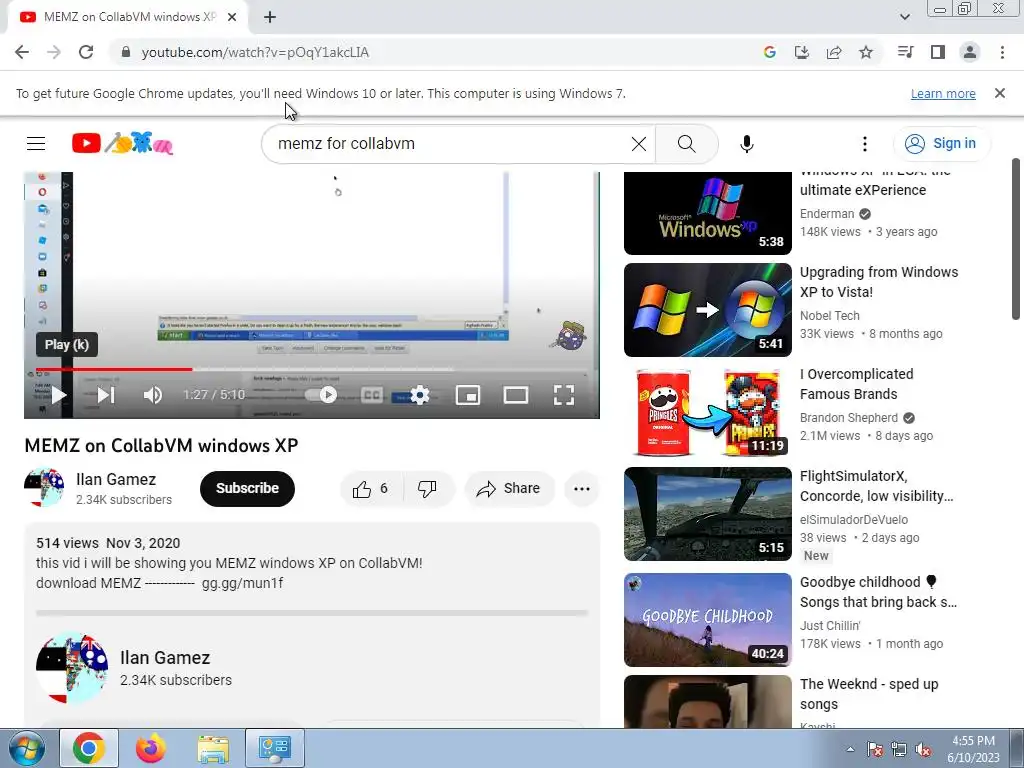Like the video
The width and height of the screenshot is (1024, 768).
[370, 488]
